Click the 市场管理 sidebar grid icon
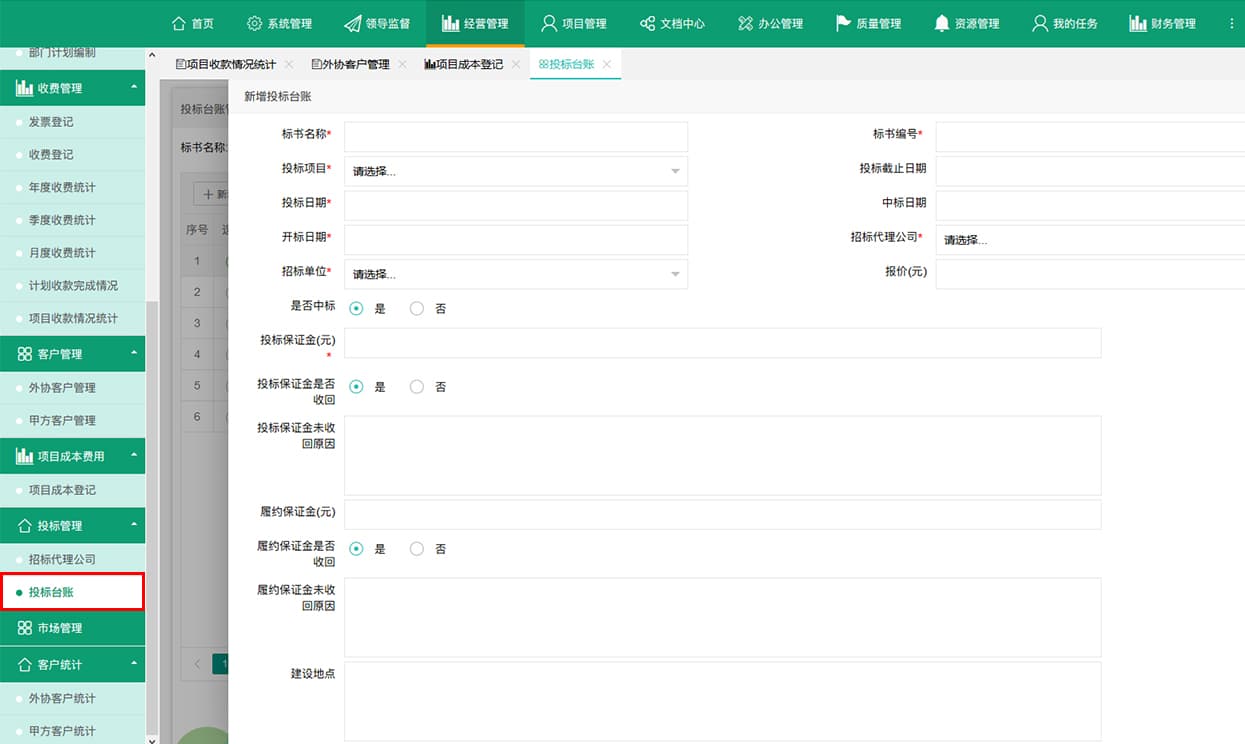The height and width of the screenshot is (744, 1245). tap(24, 628)
